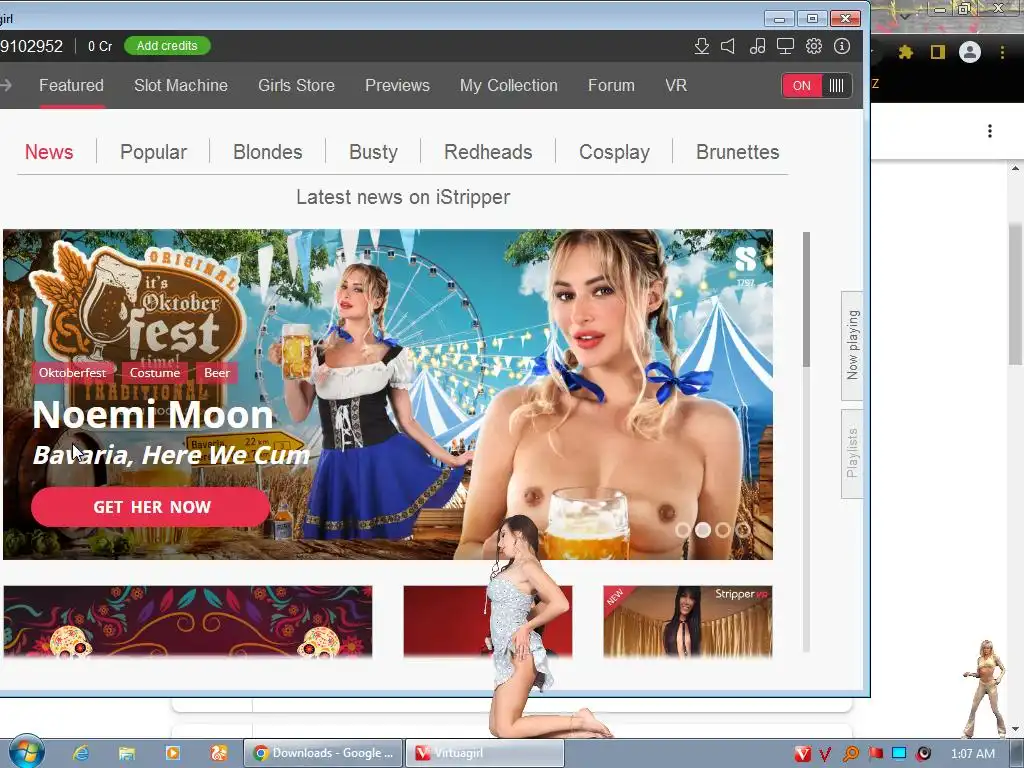Click the Oktoberfest tag
The height and width of the screenshot is (768, 1024).
tap(72, 373)
